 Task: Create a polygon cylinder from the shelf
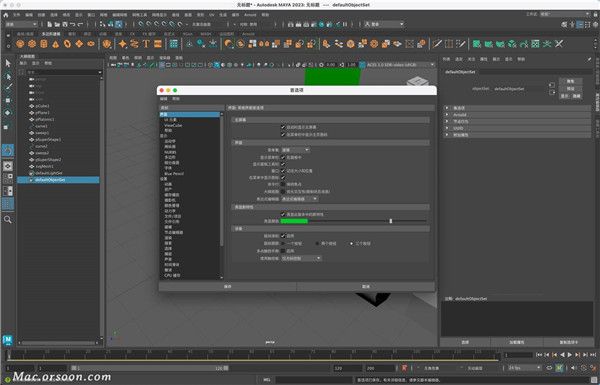pos(44,44)
